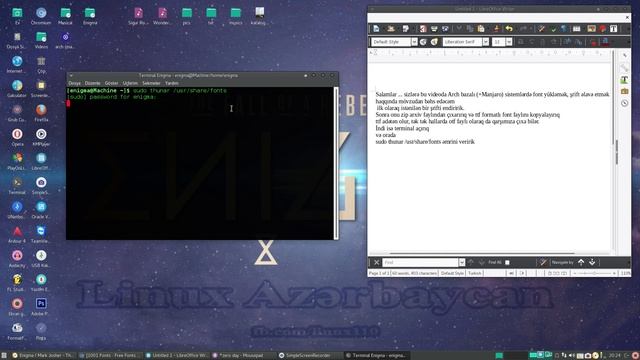Click the Turkish language status bar field

click(474, 273)
